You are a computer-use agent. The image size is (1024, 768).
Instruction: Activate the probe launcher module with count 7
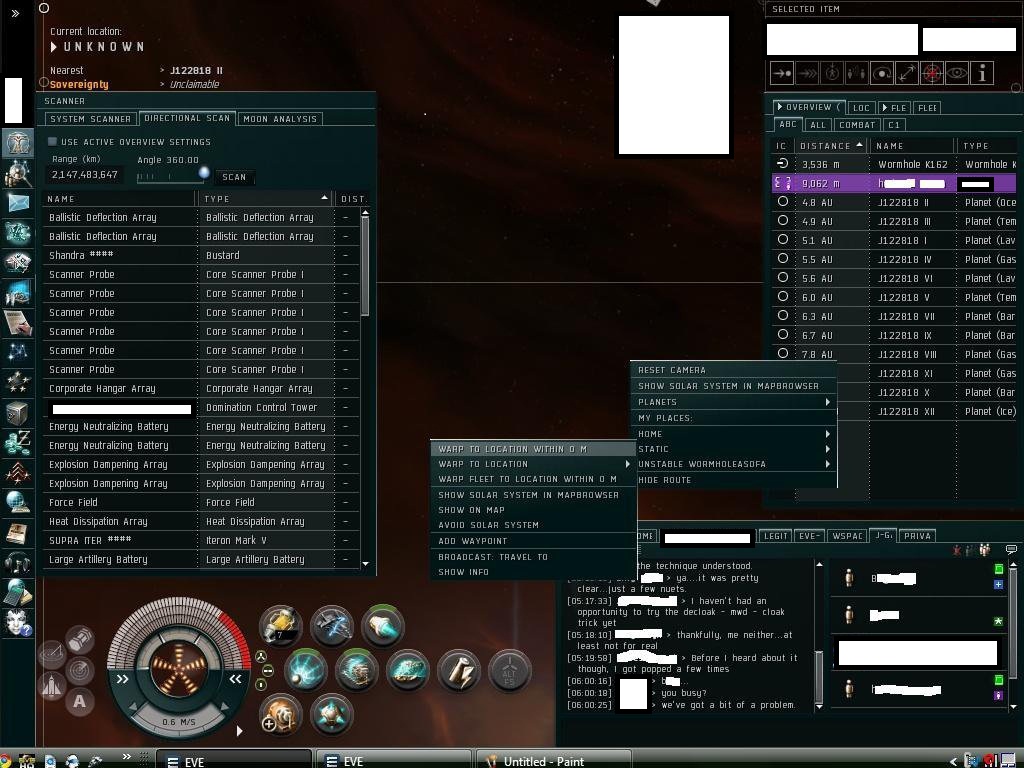tap(280, 625)
